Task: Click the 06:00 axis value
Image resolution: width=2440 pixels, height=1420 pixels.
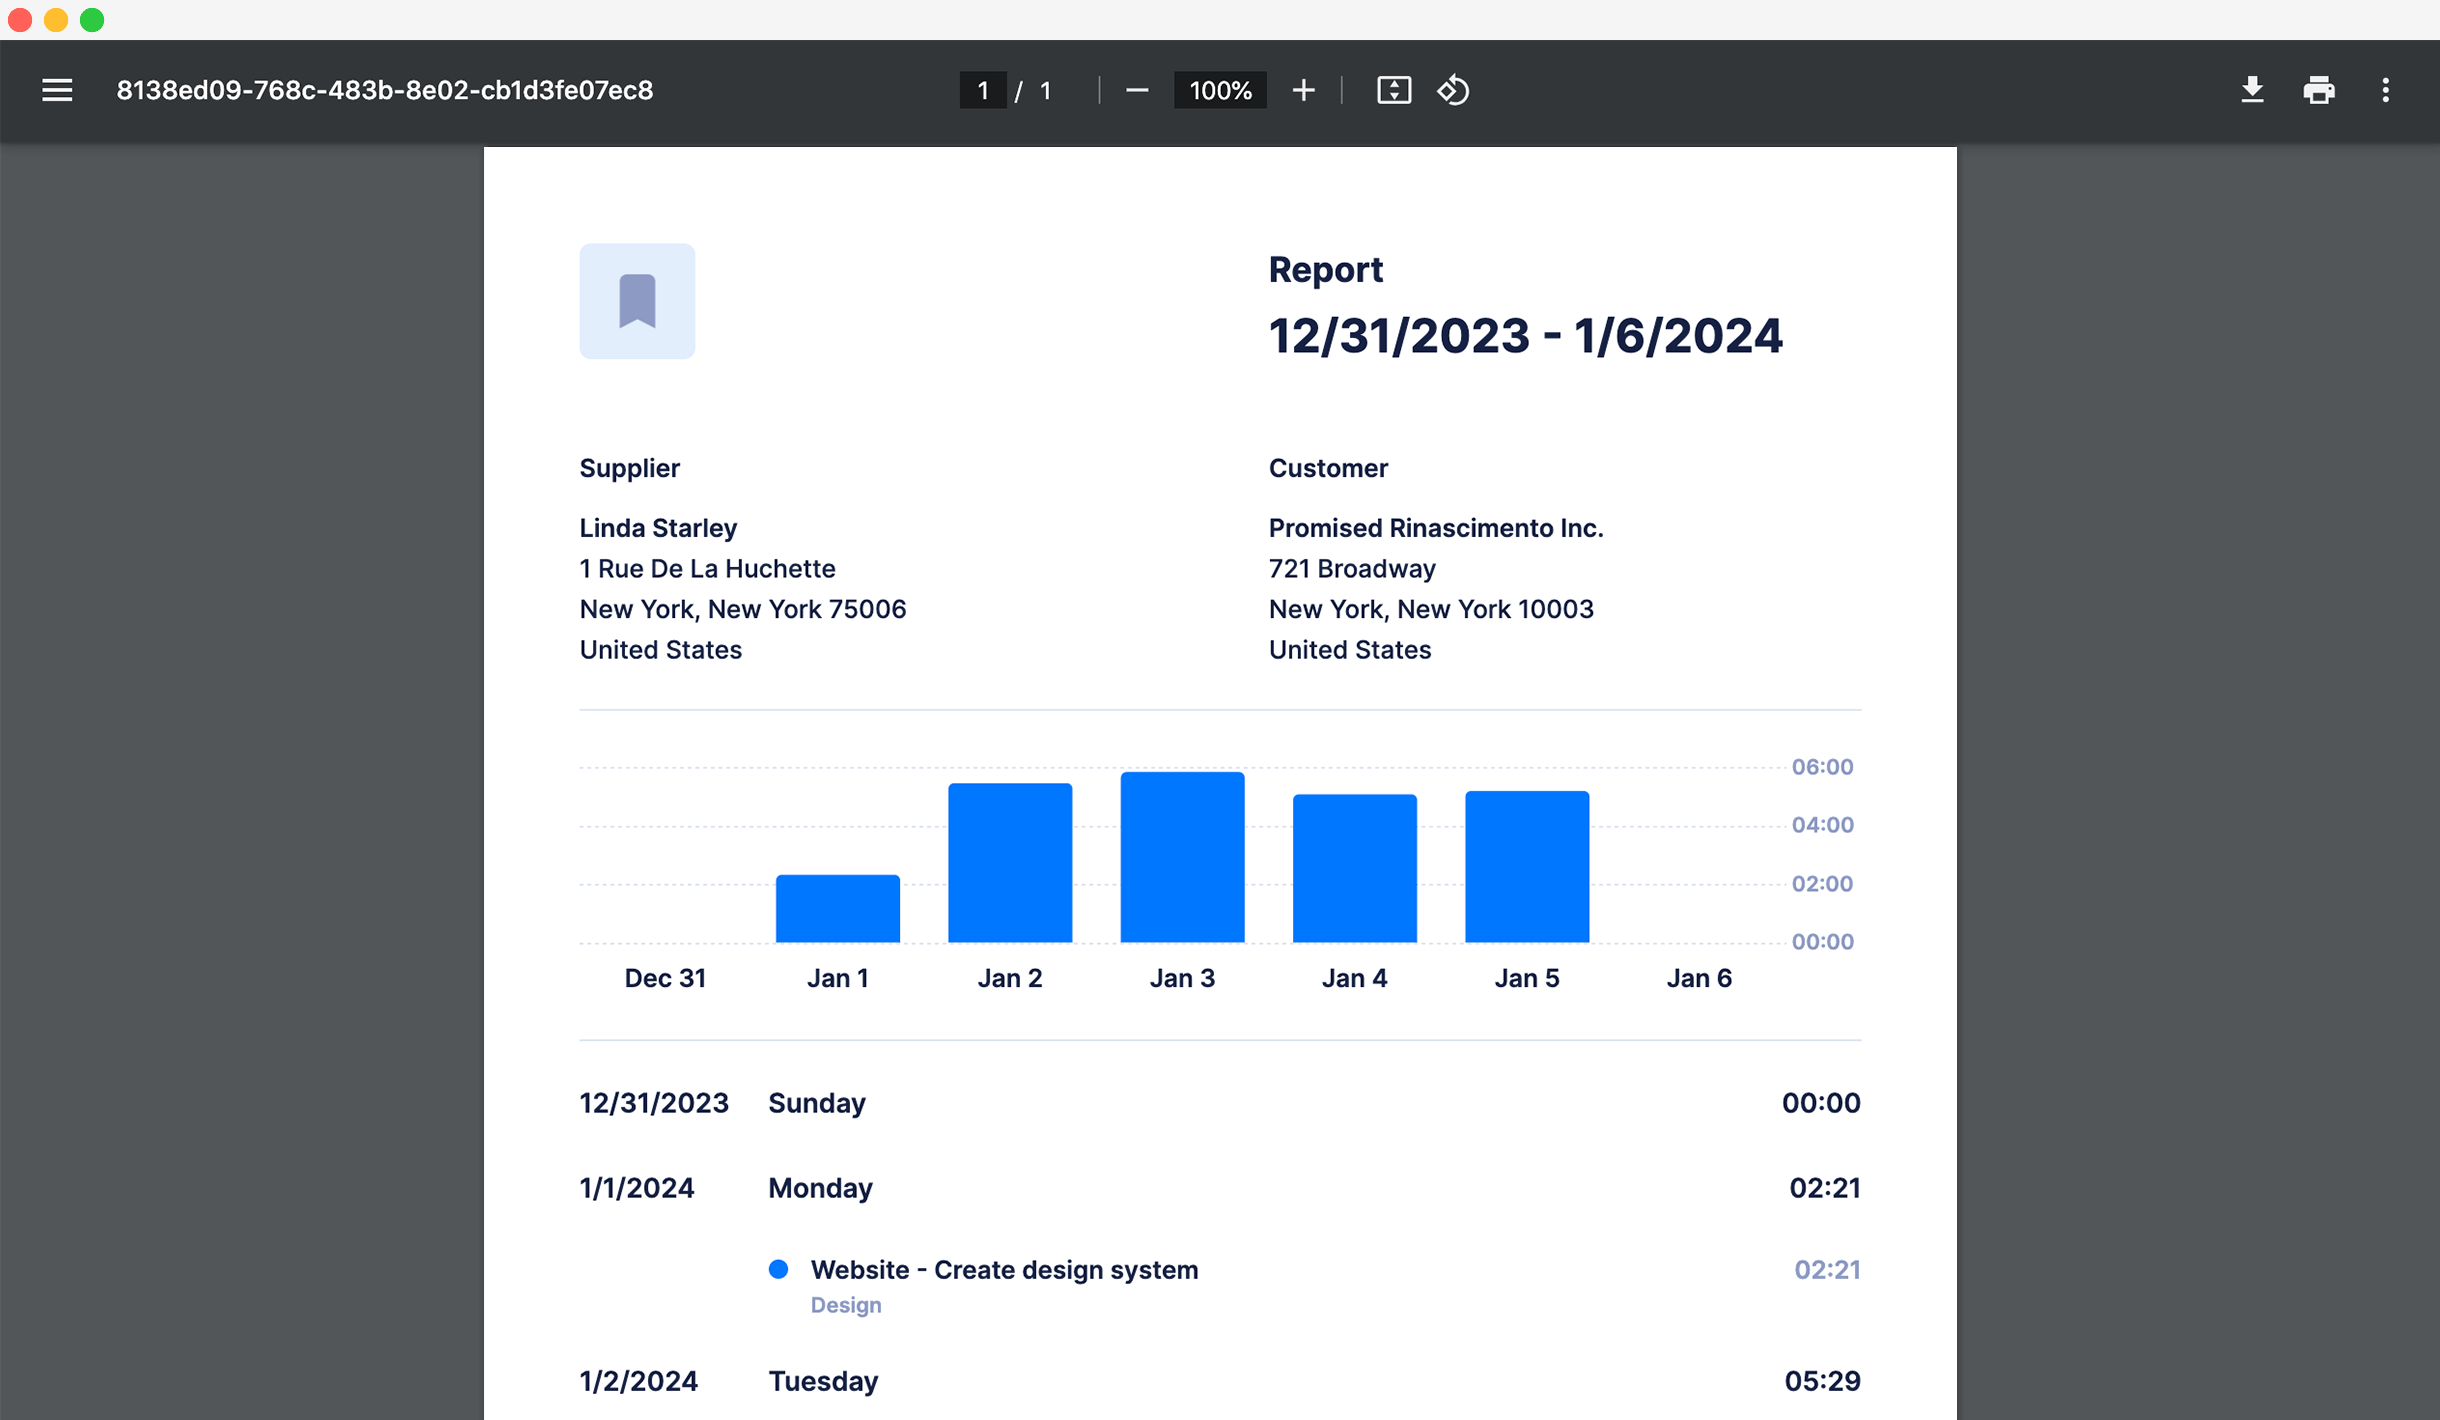Action: pyautogui.click(x=1822, y=767)
